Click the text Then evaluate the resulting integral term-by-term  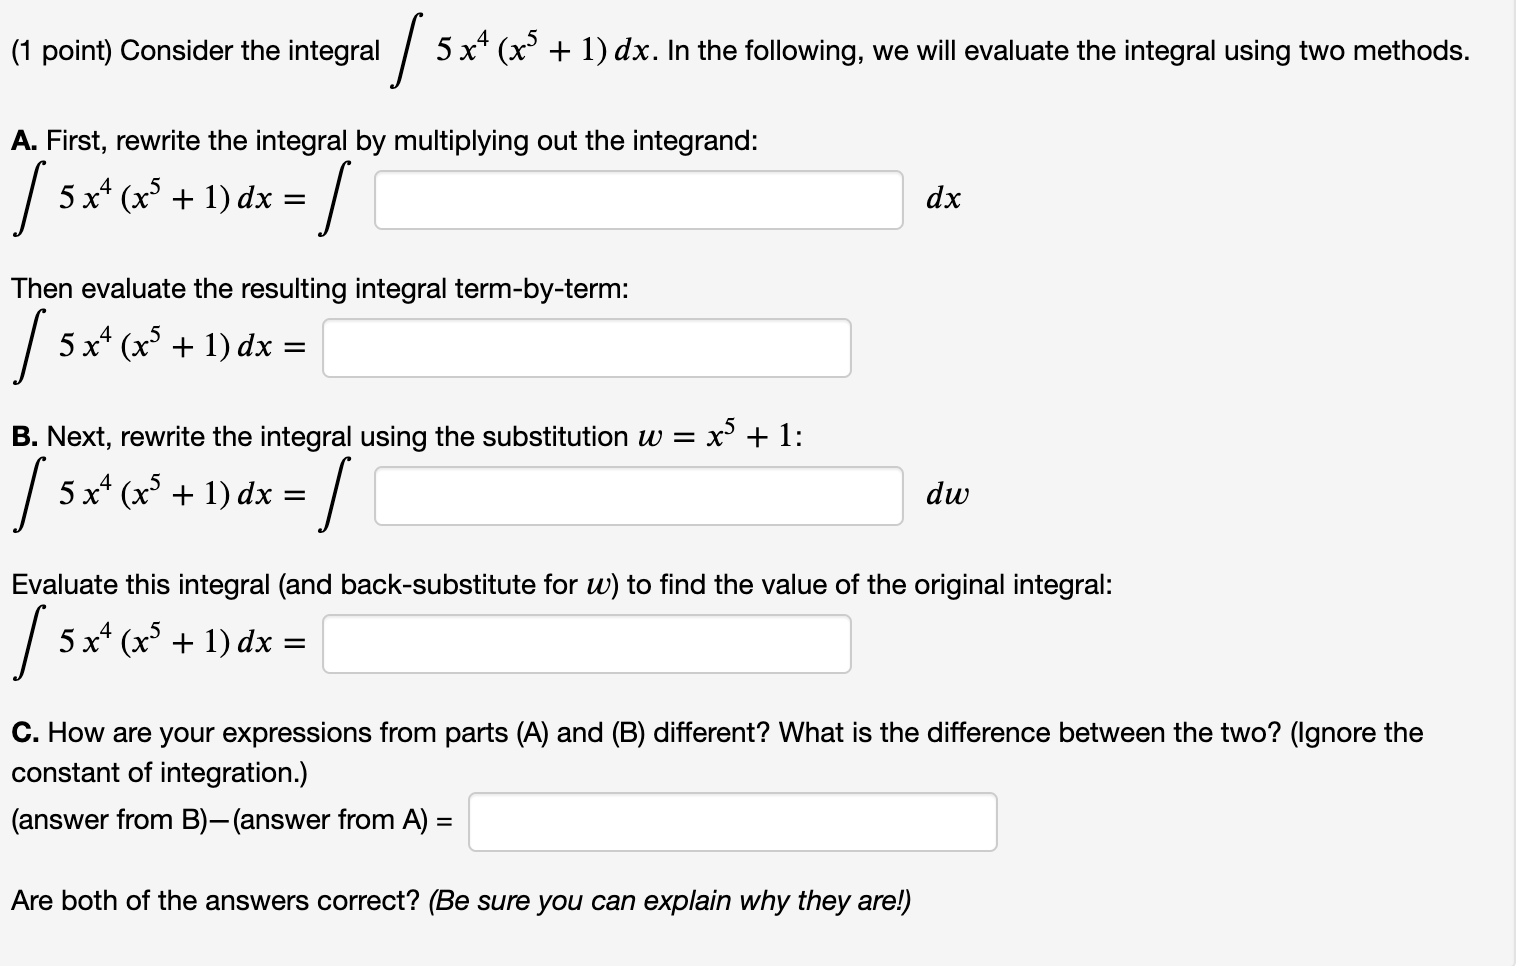[319, 289]
